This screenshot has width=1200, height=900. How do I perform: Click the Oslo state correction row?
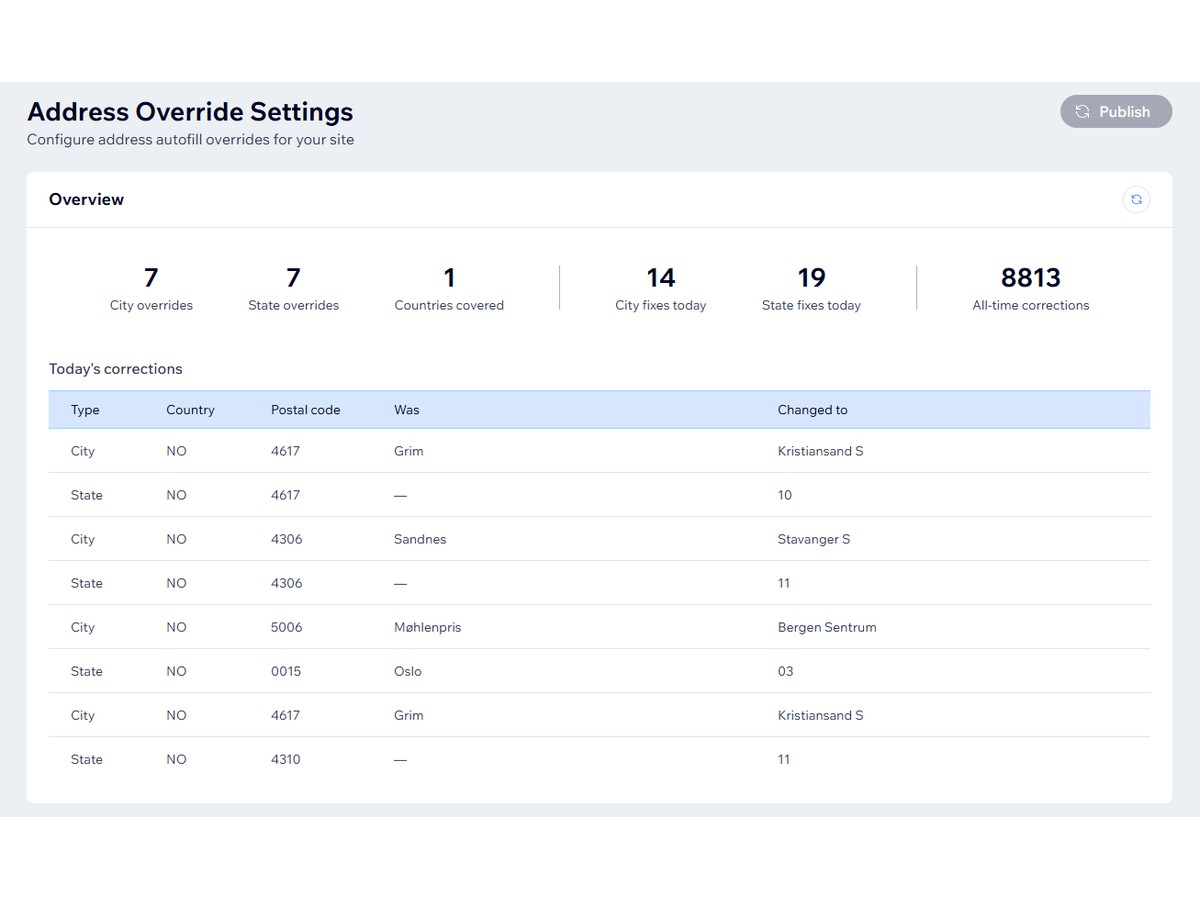(x=599, y=671)
